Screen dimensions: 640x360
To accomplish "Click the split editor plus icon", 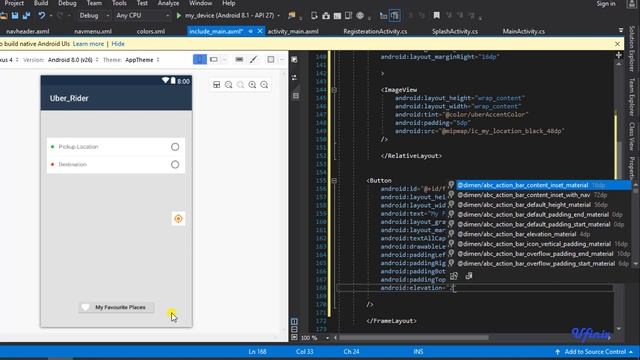I will click(x=619, y=55).
